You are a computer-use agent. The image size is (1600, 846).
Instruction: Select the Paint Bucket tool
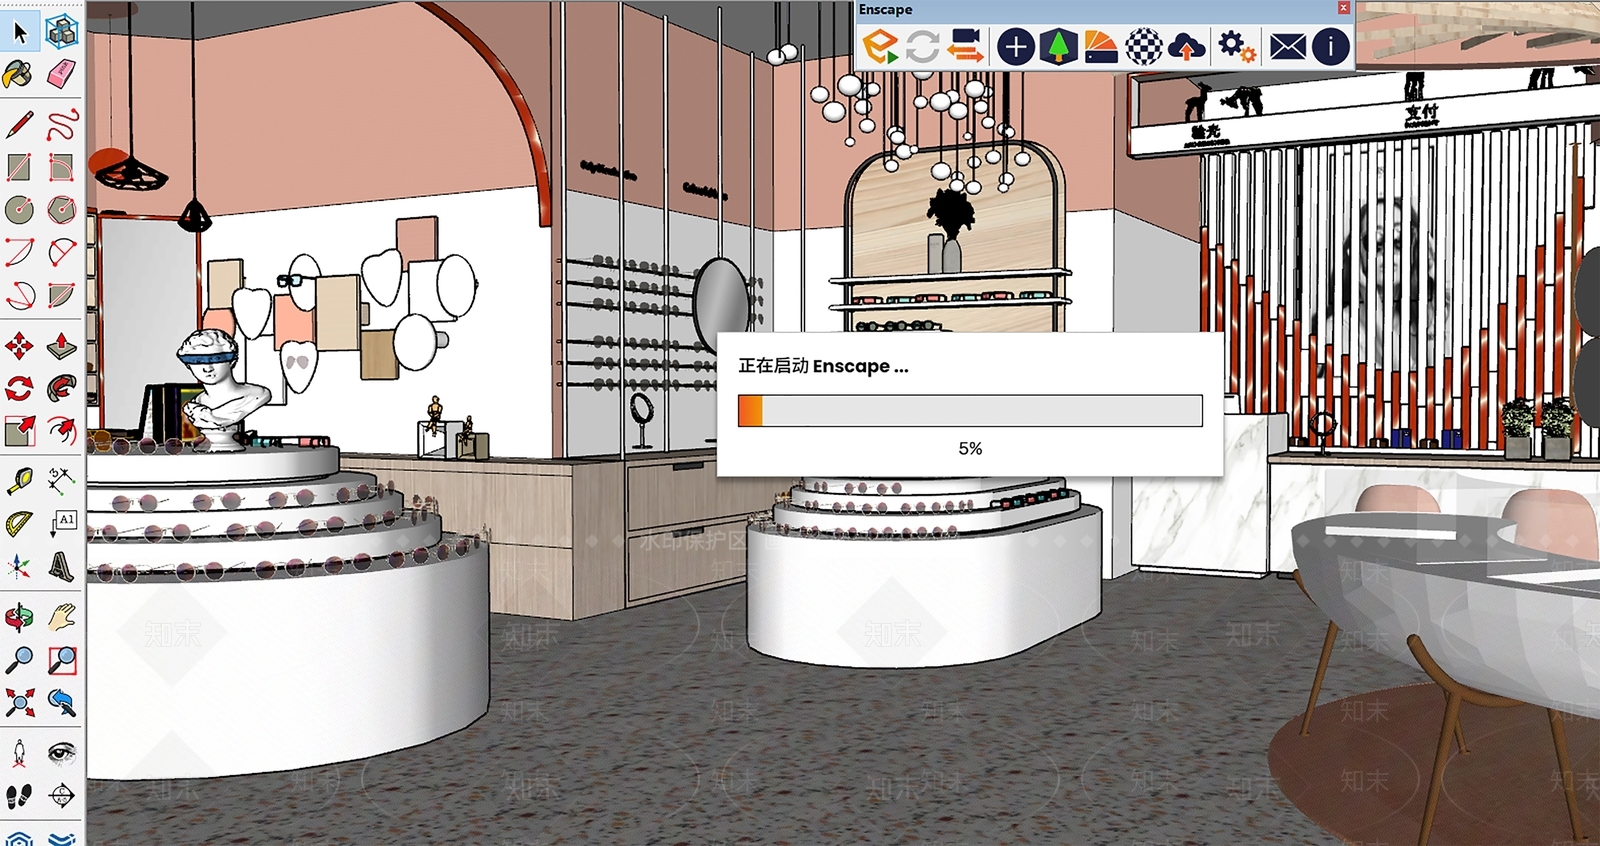point(19,75)
